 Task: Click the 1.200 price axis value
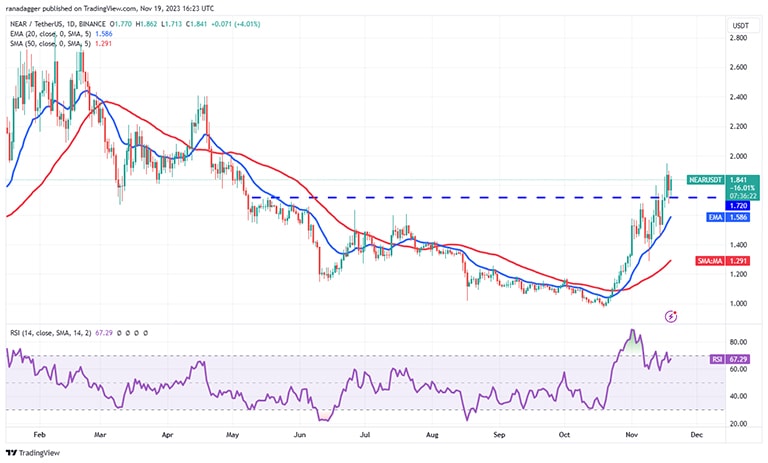(x=738, y=274)
